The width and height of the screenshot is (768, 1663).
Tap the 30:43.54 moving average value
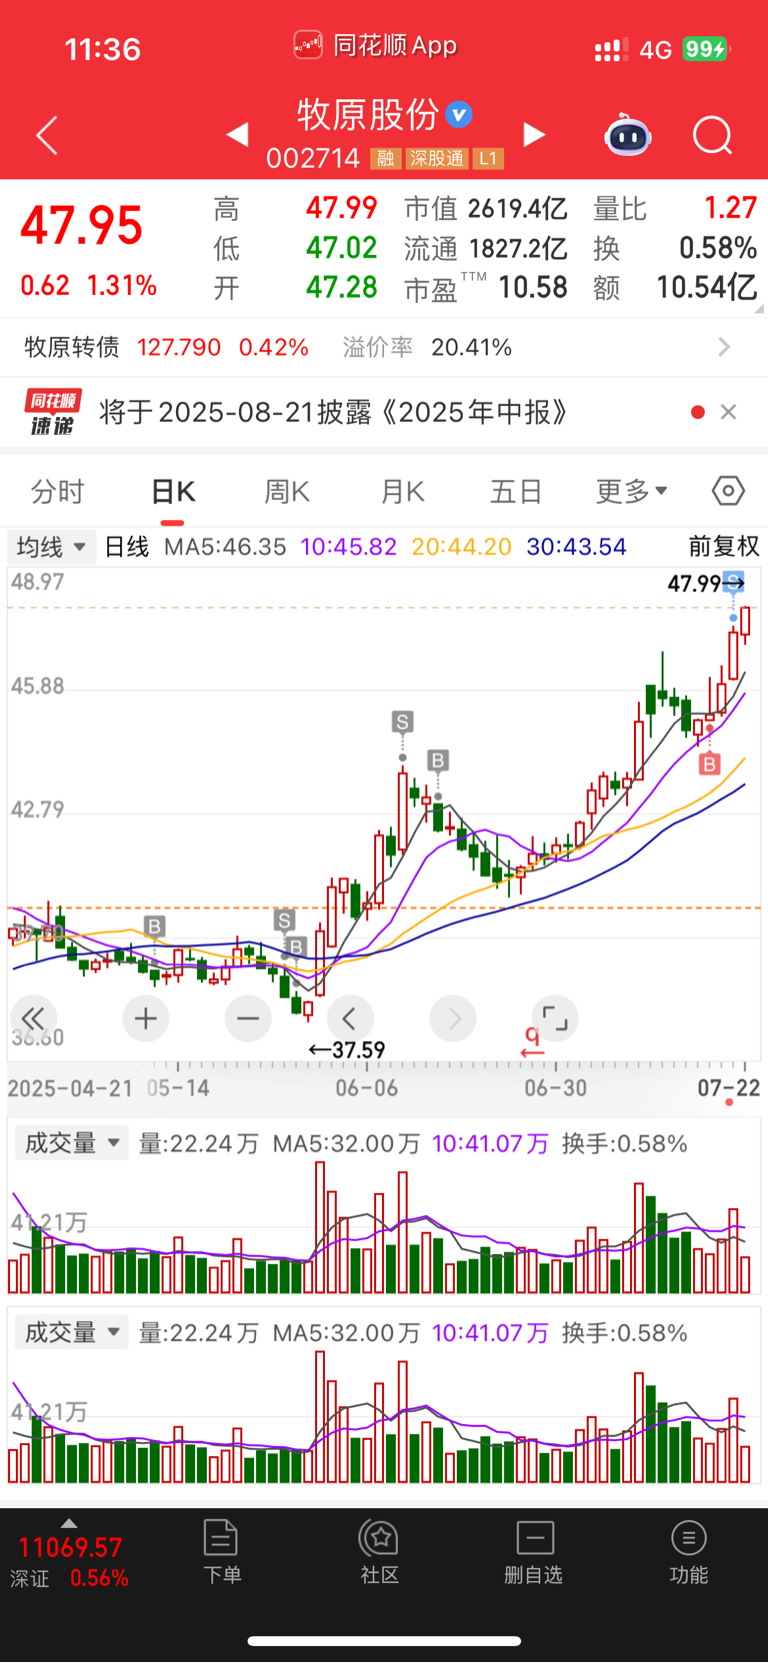(x=576, y=547)
